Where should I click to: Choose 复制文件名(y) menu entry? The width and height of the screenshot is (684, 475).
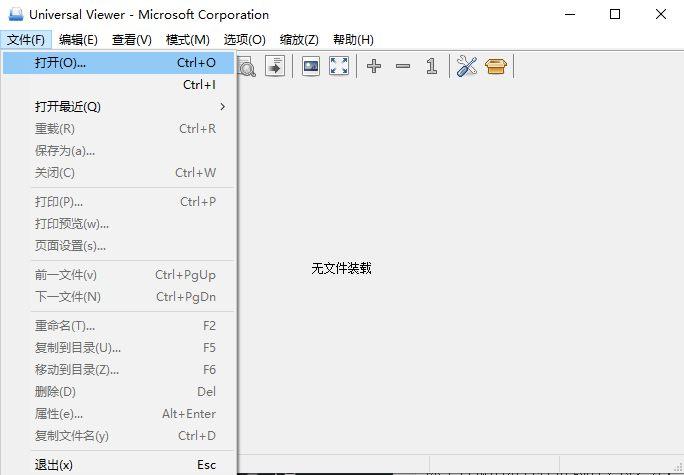click(119, 436)
